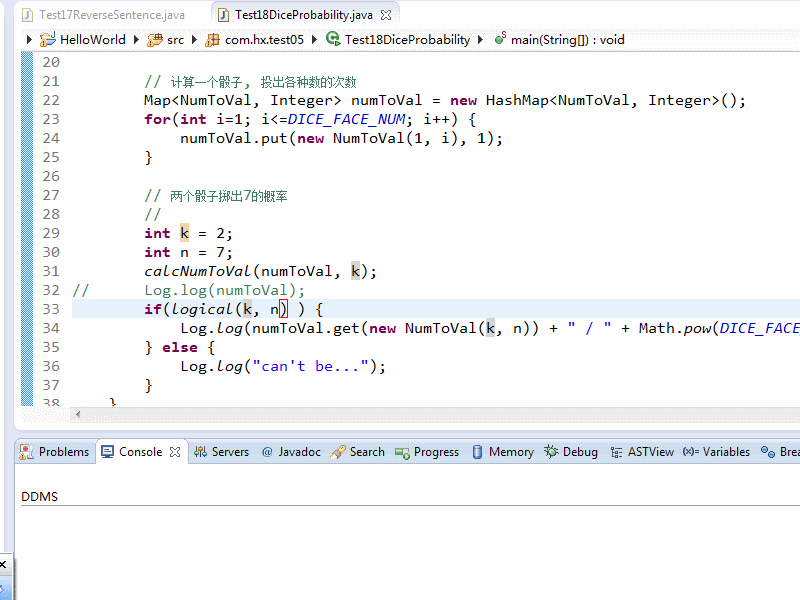Screen dimensions: 800x600
Task: Open the Problems view tab
Action: (x=55, y=452)
